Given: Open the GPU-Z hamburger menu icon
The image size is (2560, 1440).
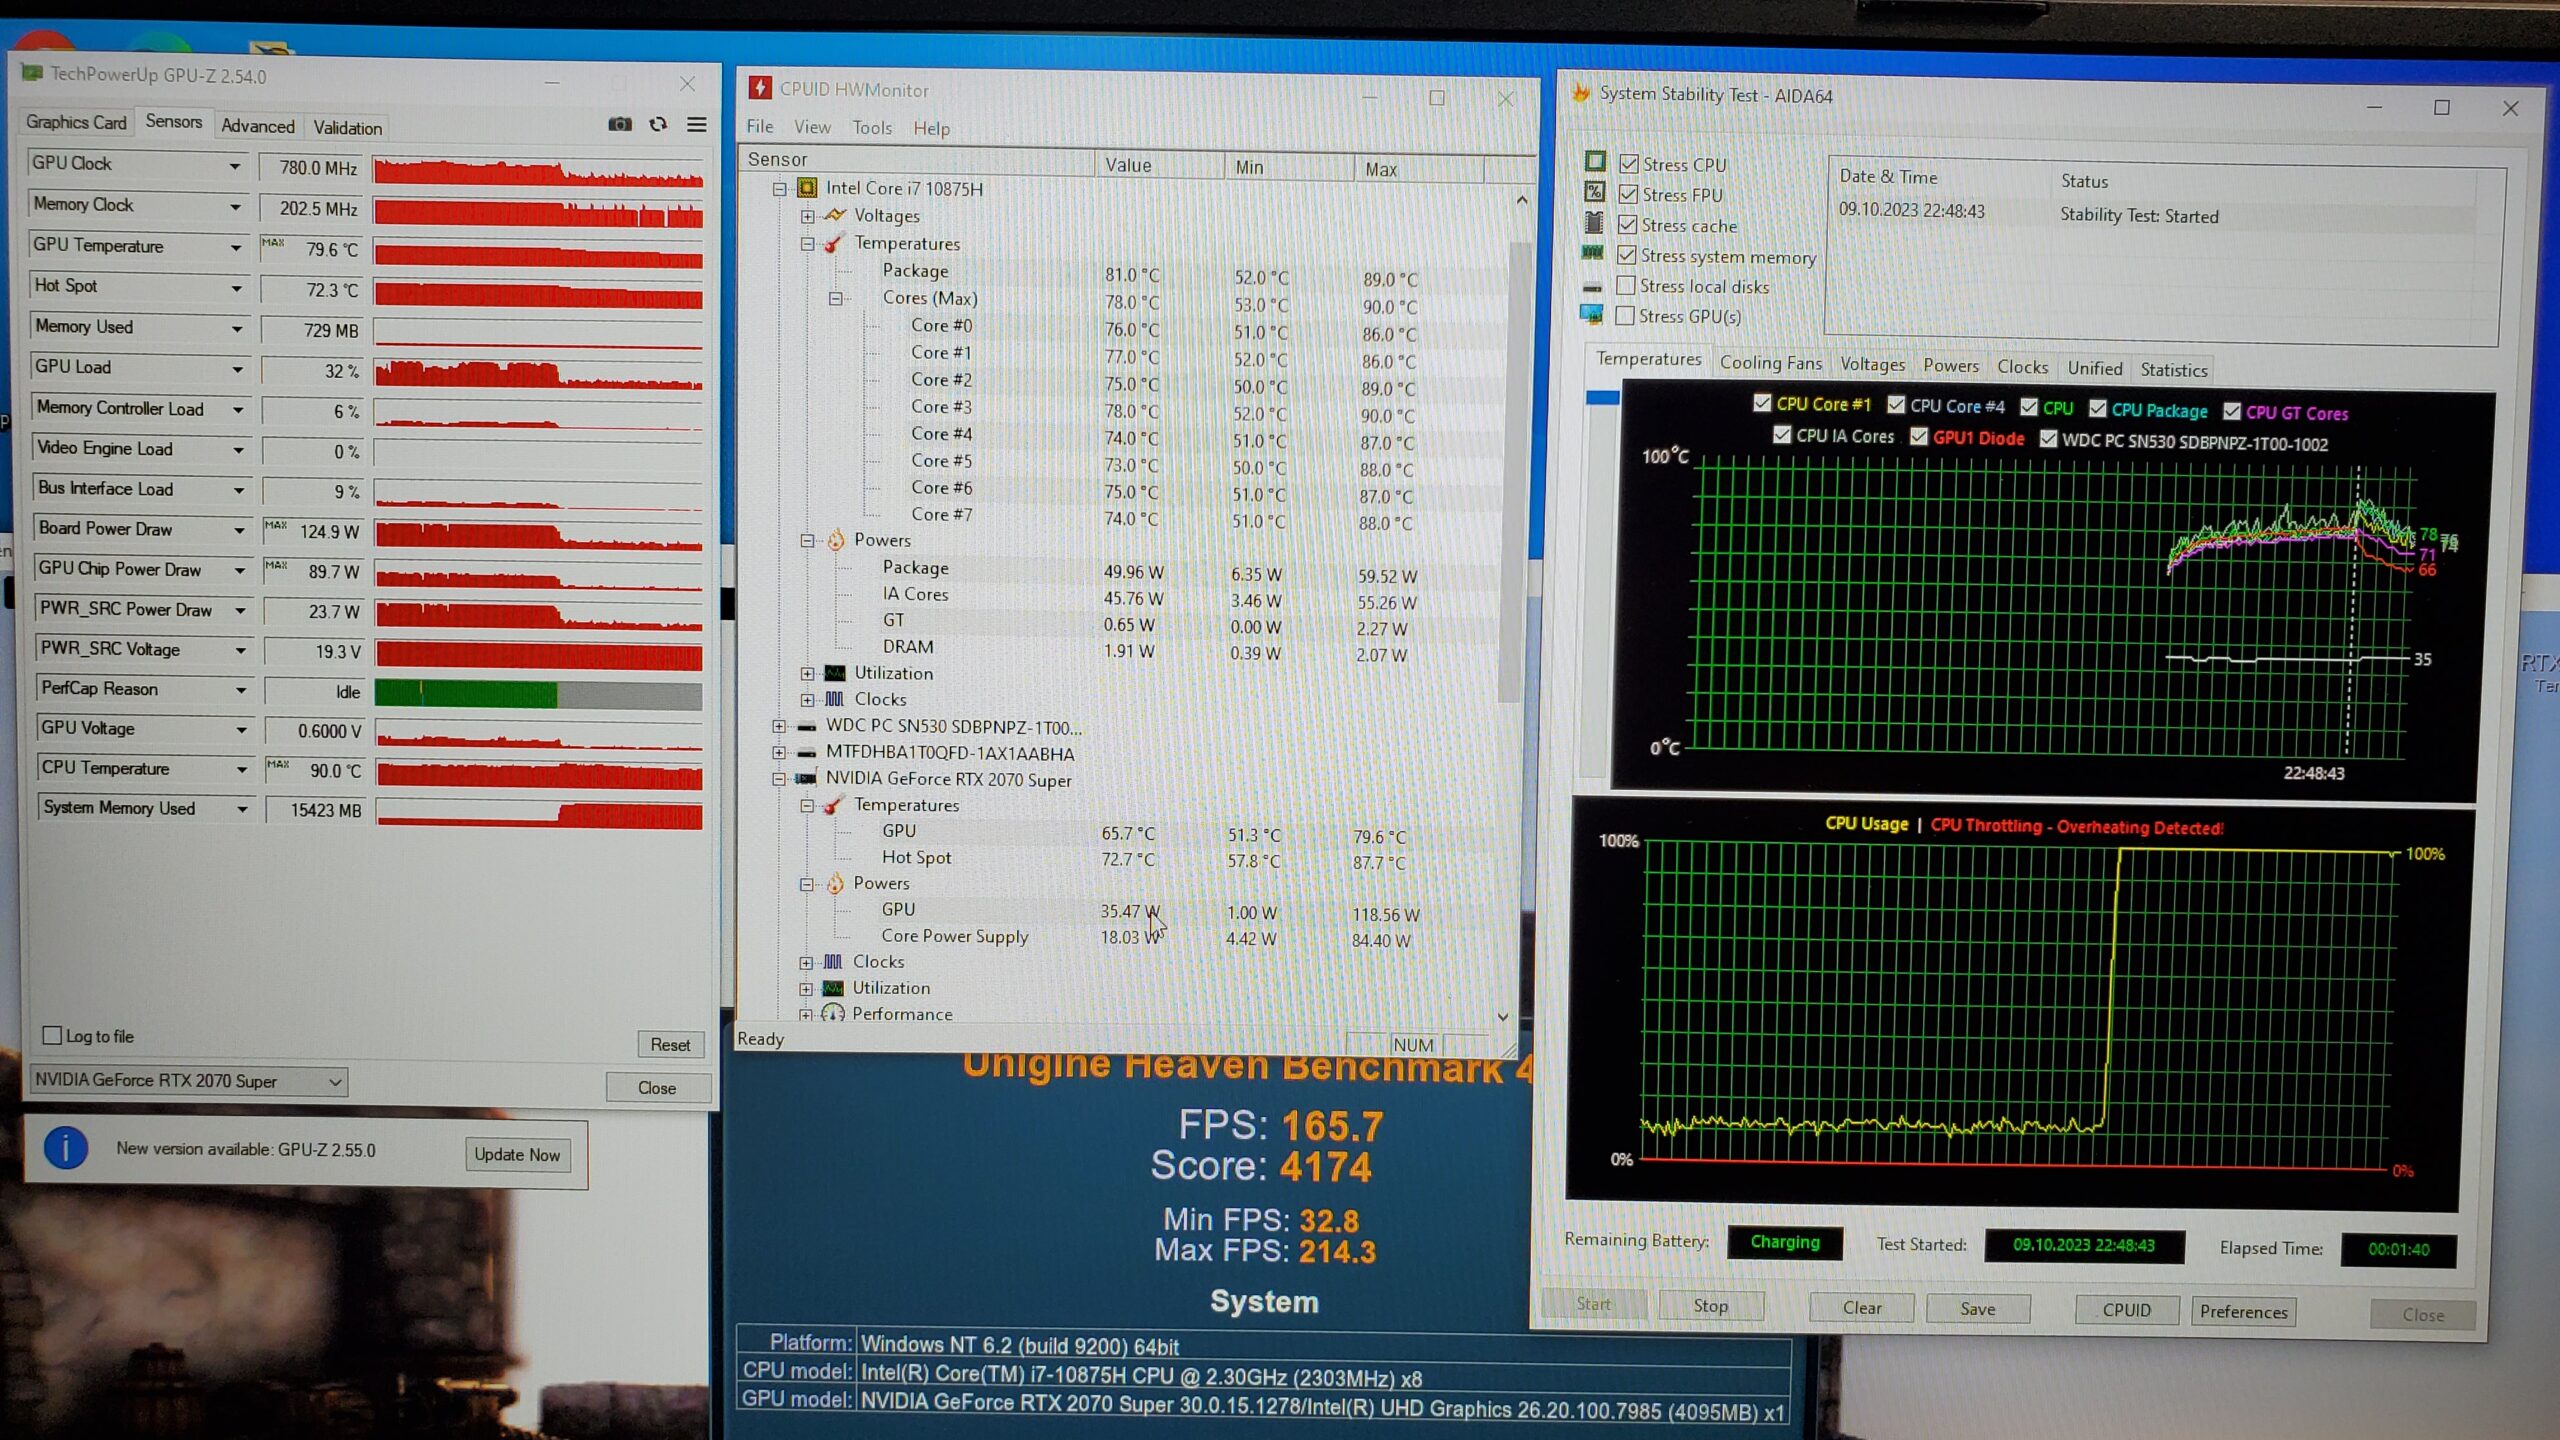Looking at the screenshot, I should [x=697, y=124].
